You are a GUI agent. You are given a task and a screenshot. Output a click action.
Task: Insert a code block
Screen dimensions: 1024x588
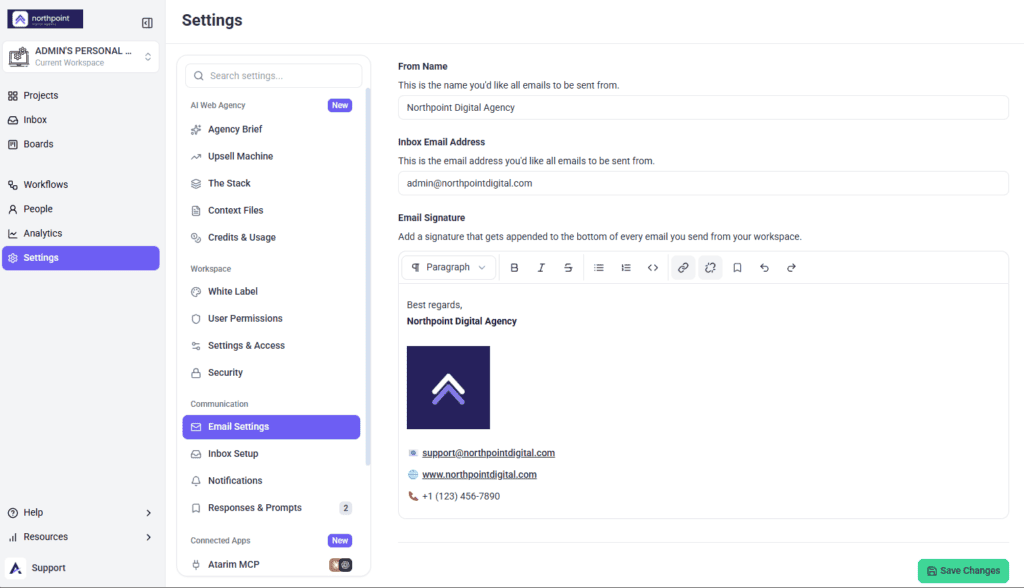click(652, 268)
